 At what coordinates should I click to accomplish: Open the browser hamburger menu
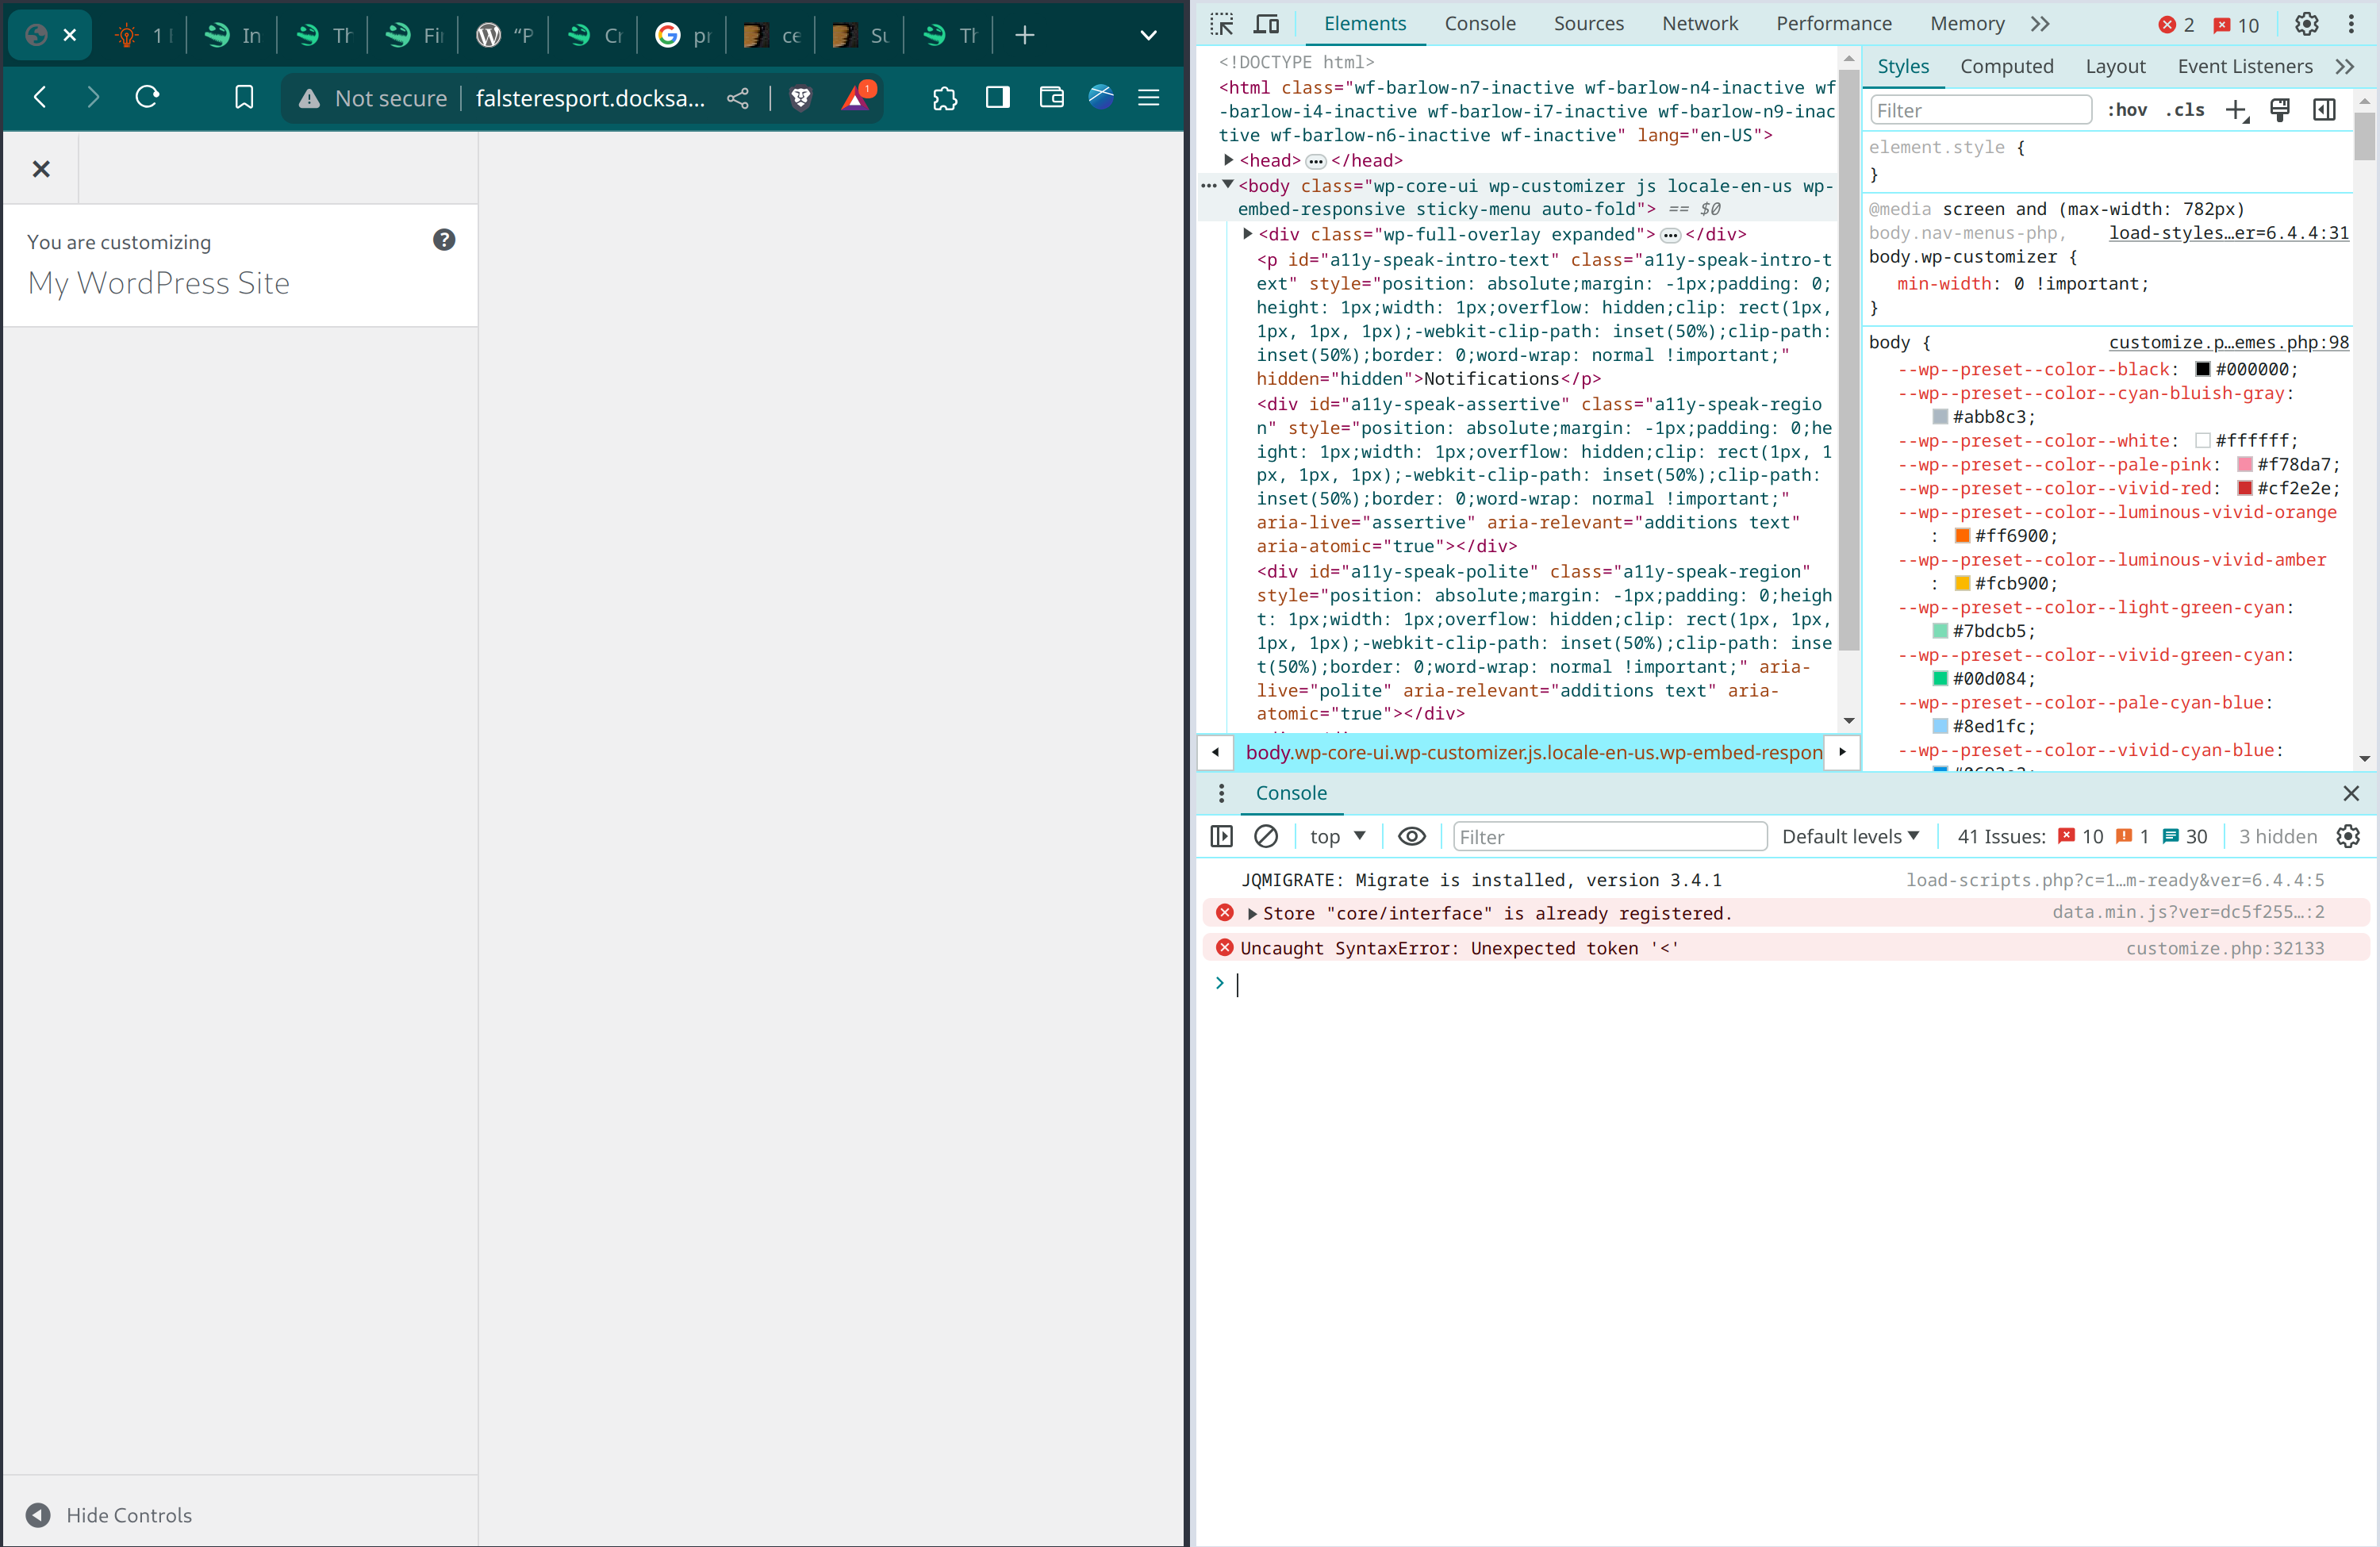[x=1149, y=97]
